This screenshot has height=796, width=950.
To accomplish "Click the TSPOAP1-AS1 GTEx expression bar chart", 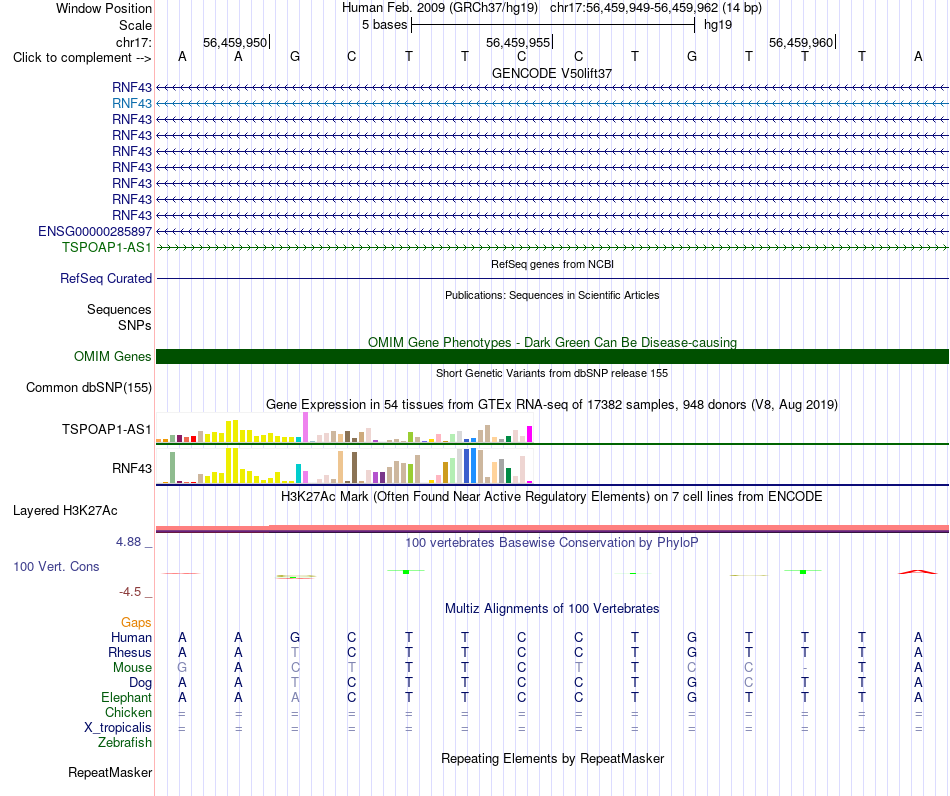I will (344, 428).
